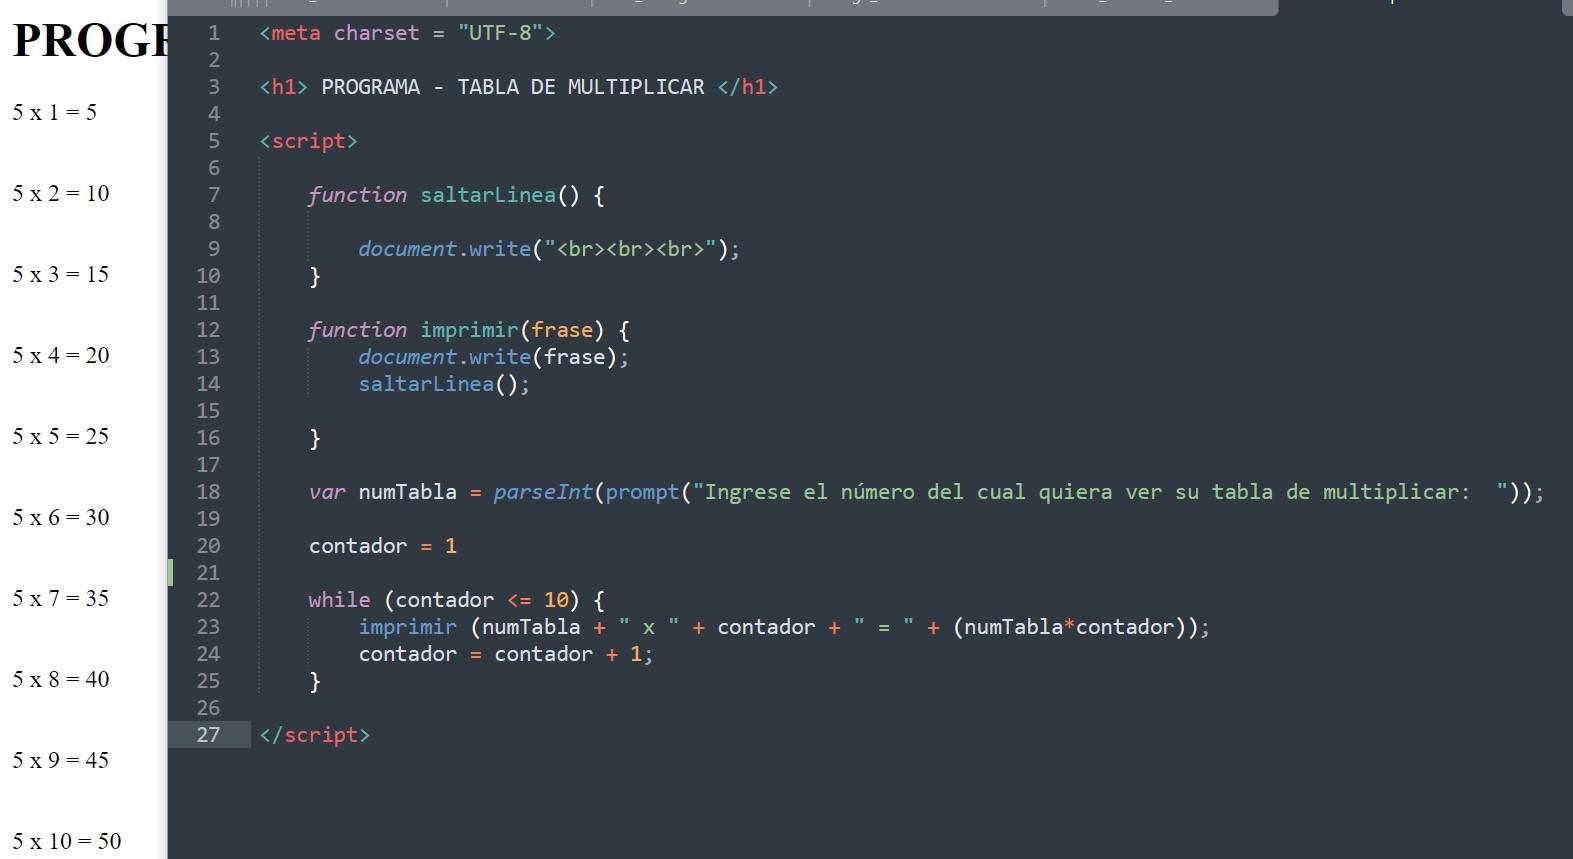Click the 'imprimir' function name on line 12

point(469,330)
